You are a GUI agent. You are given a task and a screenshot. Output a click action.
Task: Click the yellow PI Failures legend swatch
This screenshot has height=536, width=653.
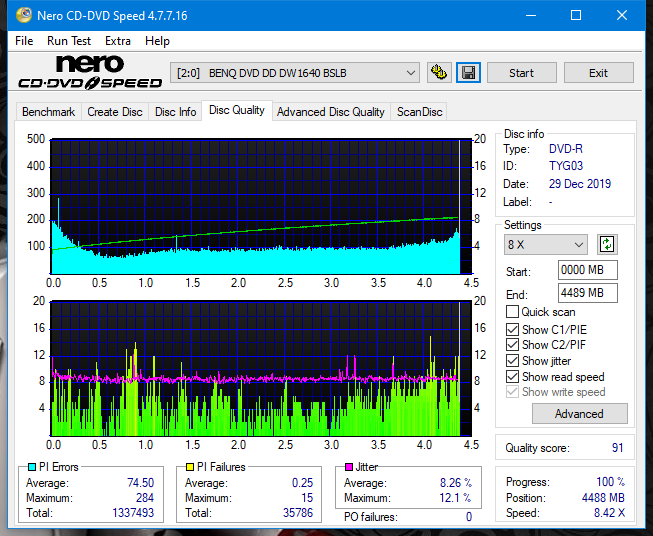(190, 467)
